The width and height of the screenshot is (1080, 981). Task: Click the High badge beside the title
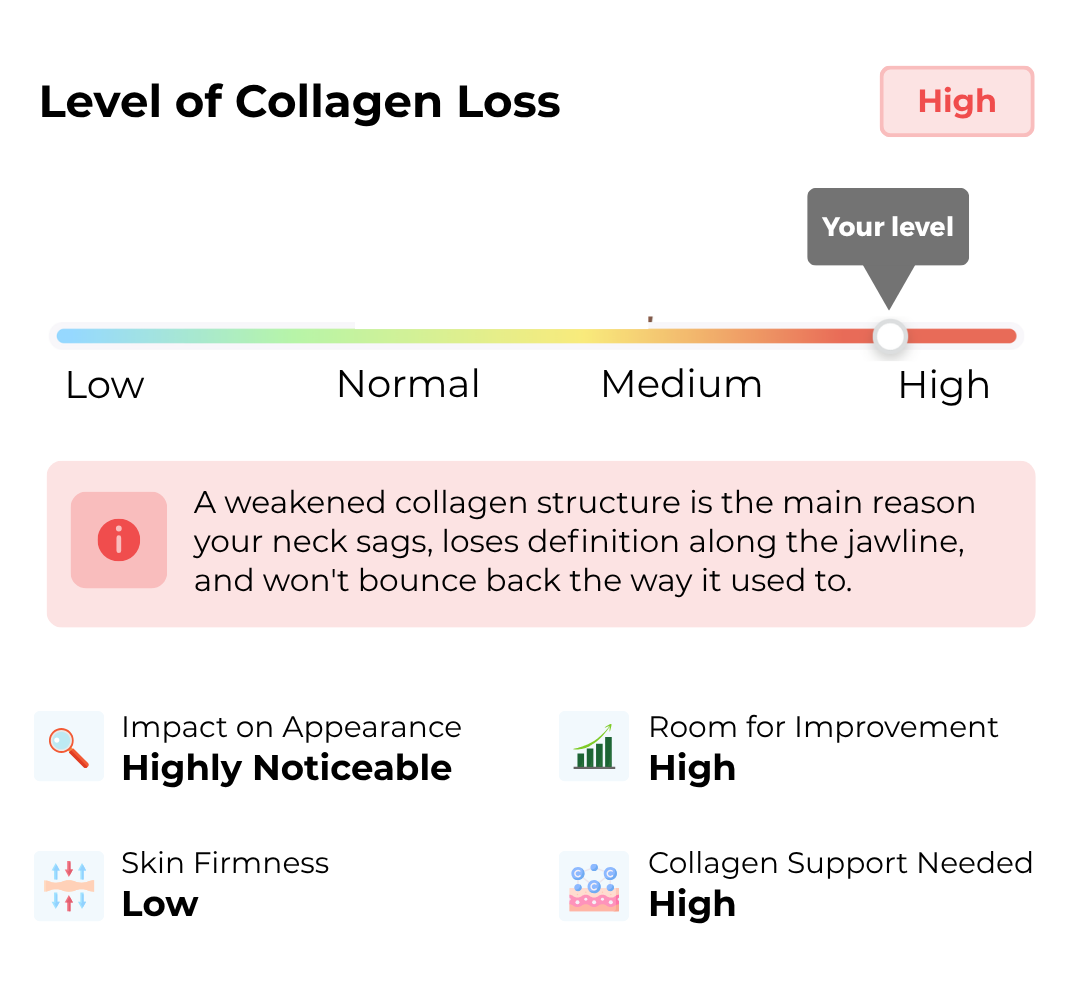pos(957,101)
